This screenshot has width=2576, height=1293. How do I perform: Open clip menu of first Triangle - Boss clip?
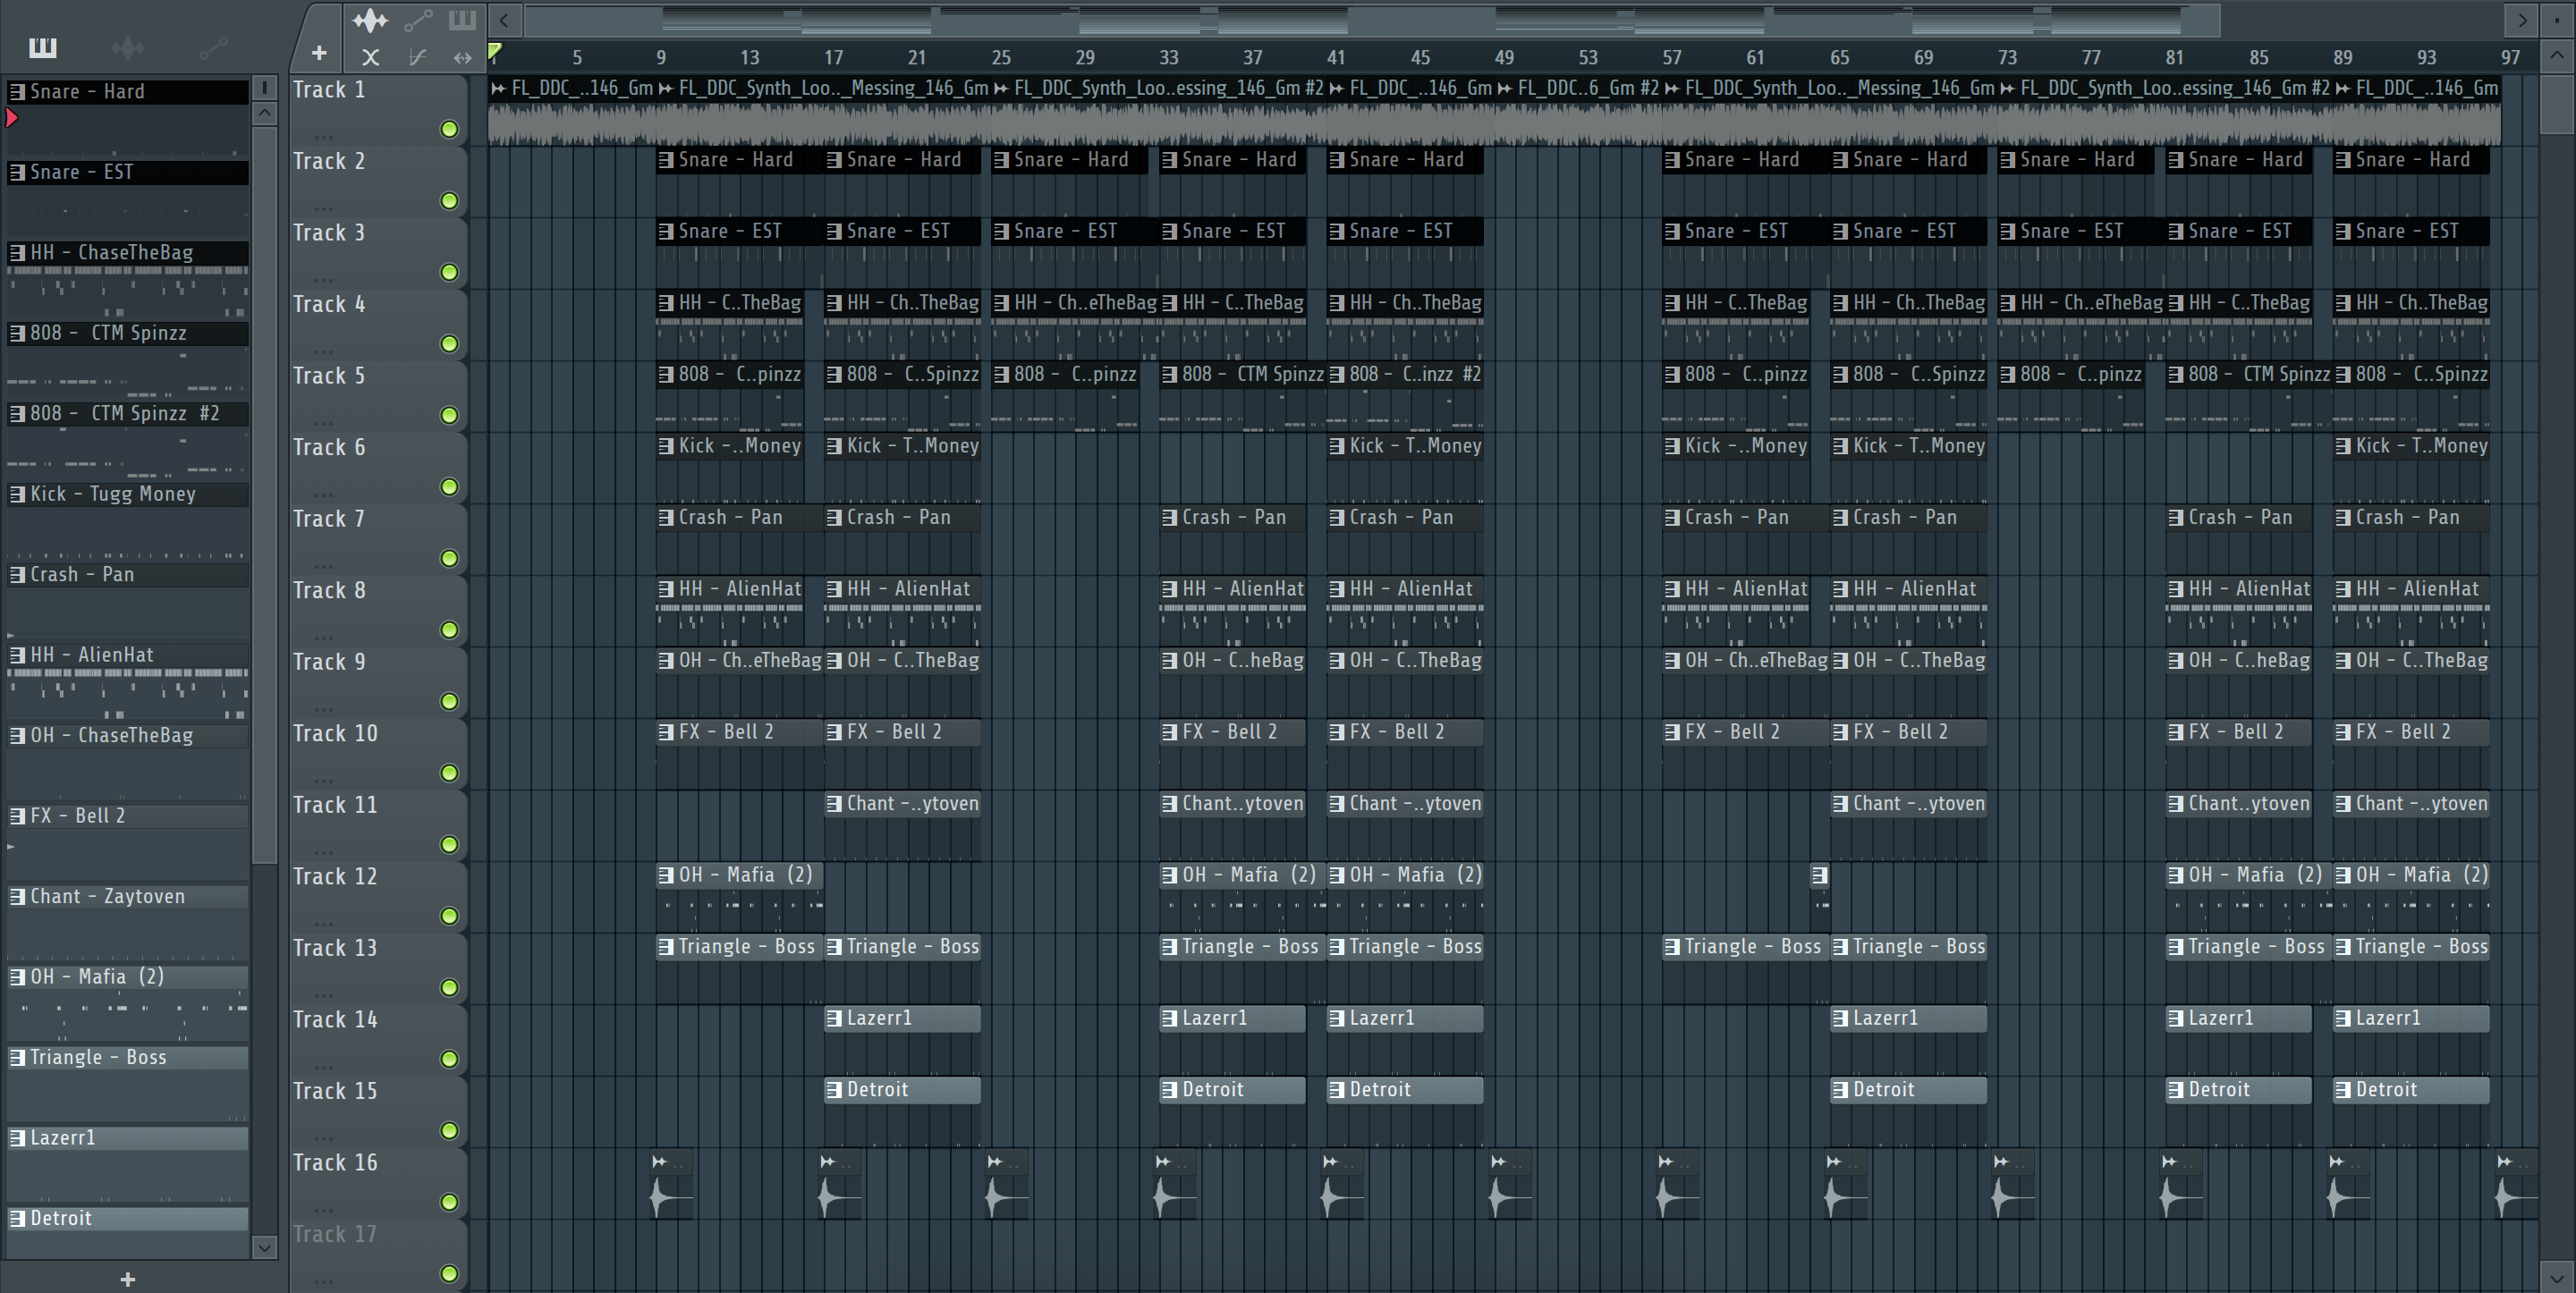pyautogui.click(x=666, y=946)
